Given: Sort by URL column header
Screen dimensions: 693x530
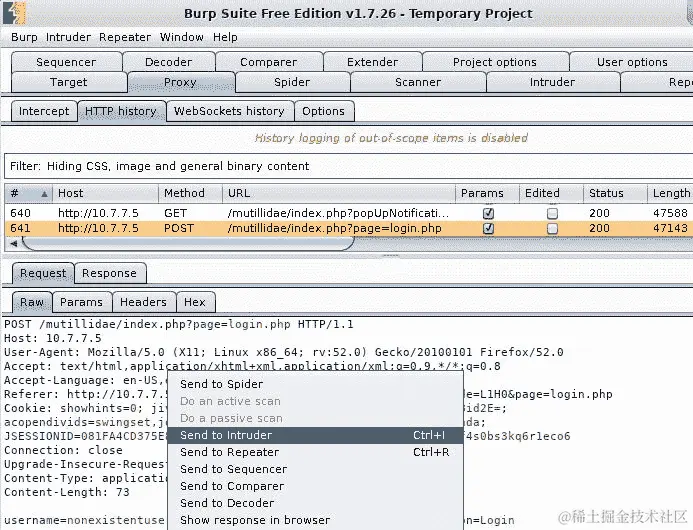Looking at the screenshot, I should point(339,193).
